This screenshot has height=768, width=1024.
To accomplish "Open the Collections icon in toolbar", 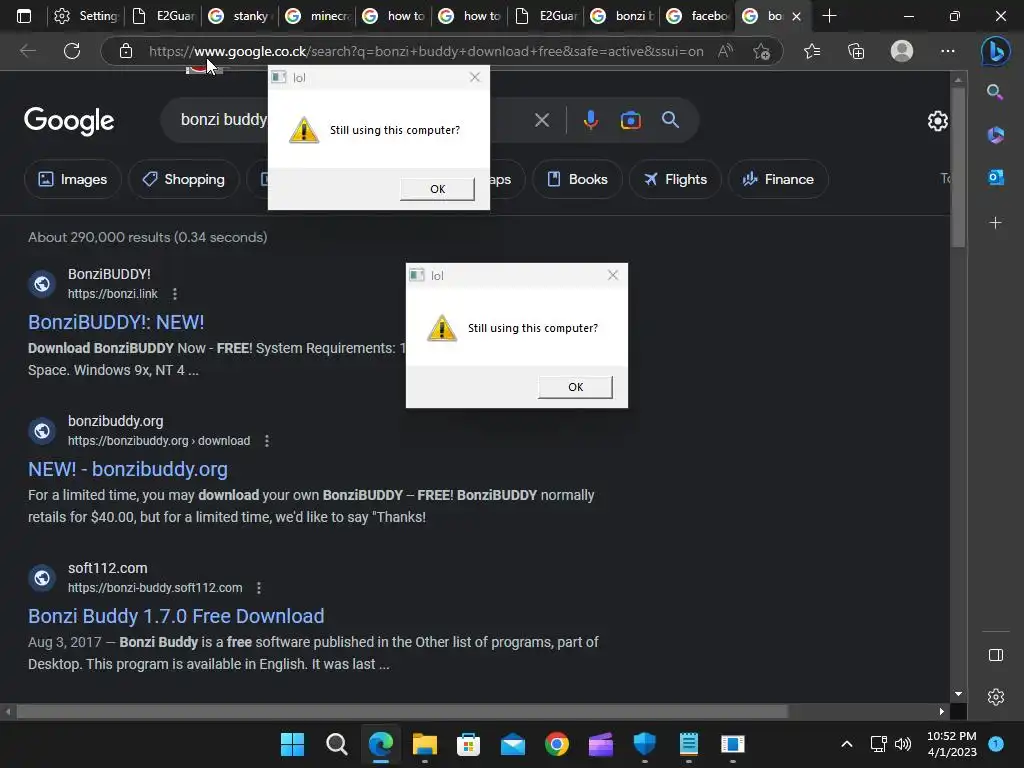I will (x=856, y=51).
